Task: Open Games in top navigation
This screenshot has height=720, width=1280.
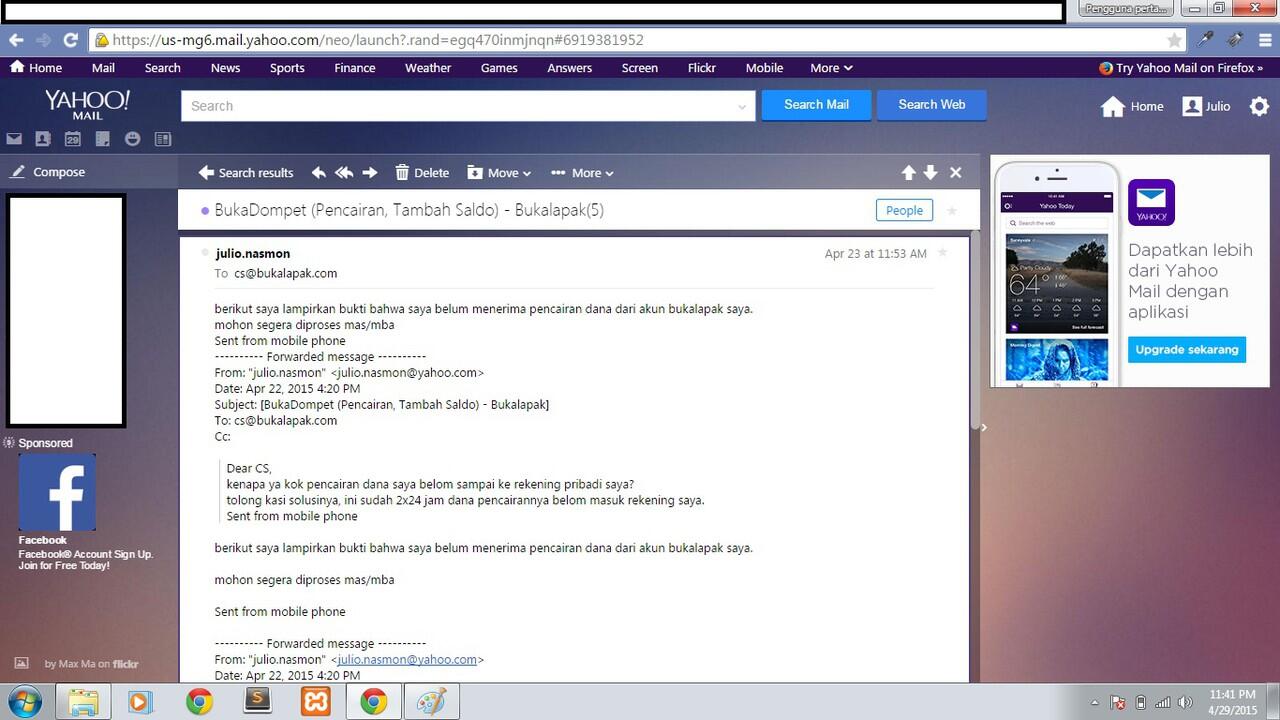Action: click(x=499, y=68)
